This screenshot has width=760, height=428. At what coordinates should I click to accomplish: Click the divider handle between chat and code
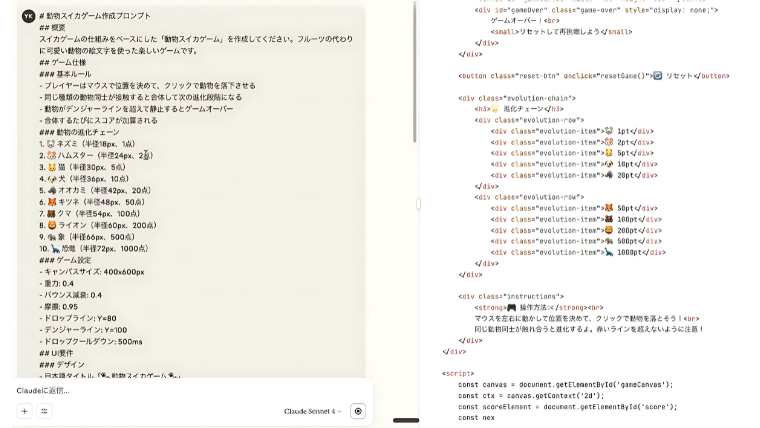coord(418,204)
